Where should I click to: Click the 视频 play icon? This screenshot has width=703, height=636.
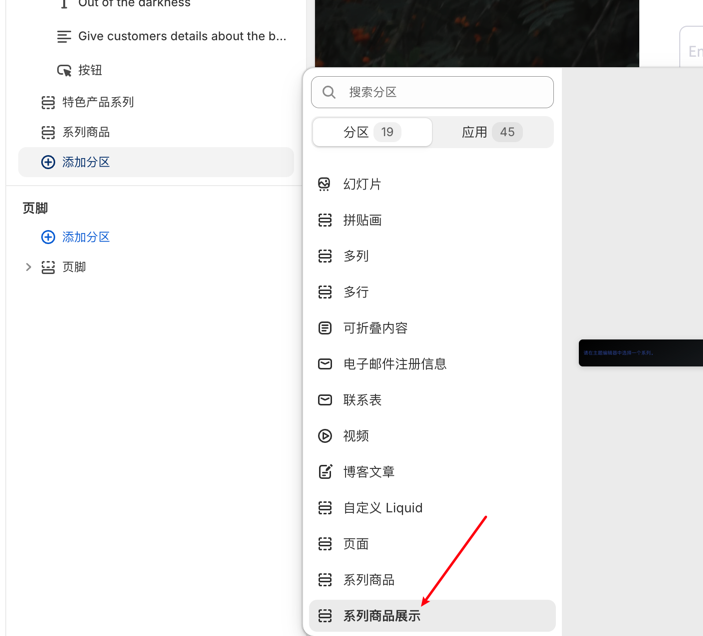[325, 436]
